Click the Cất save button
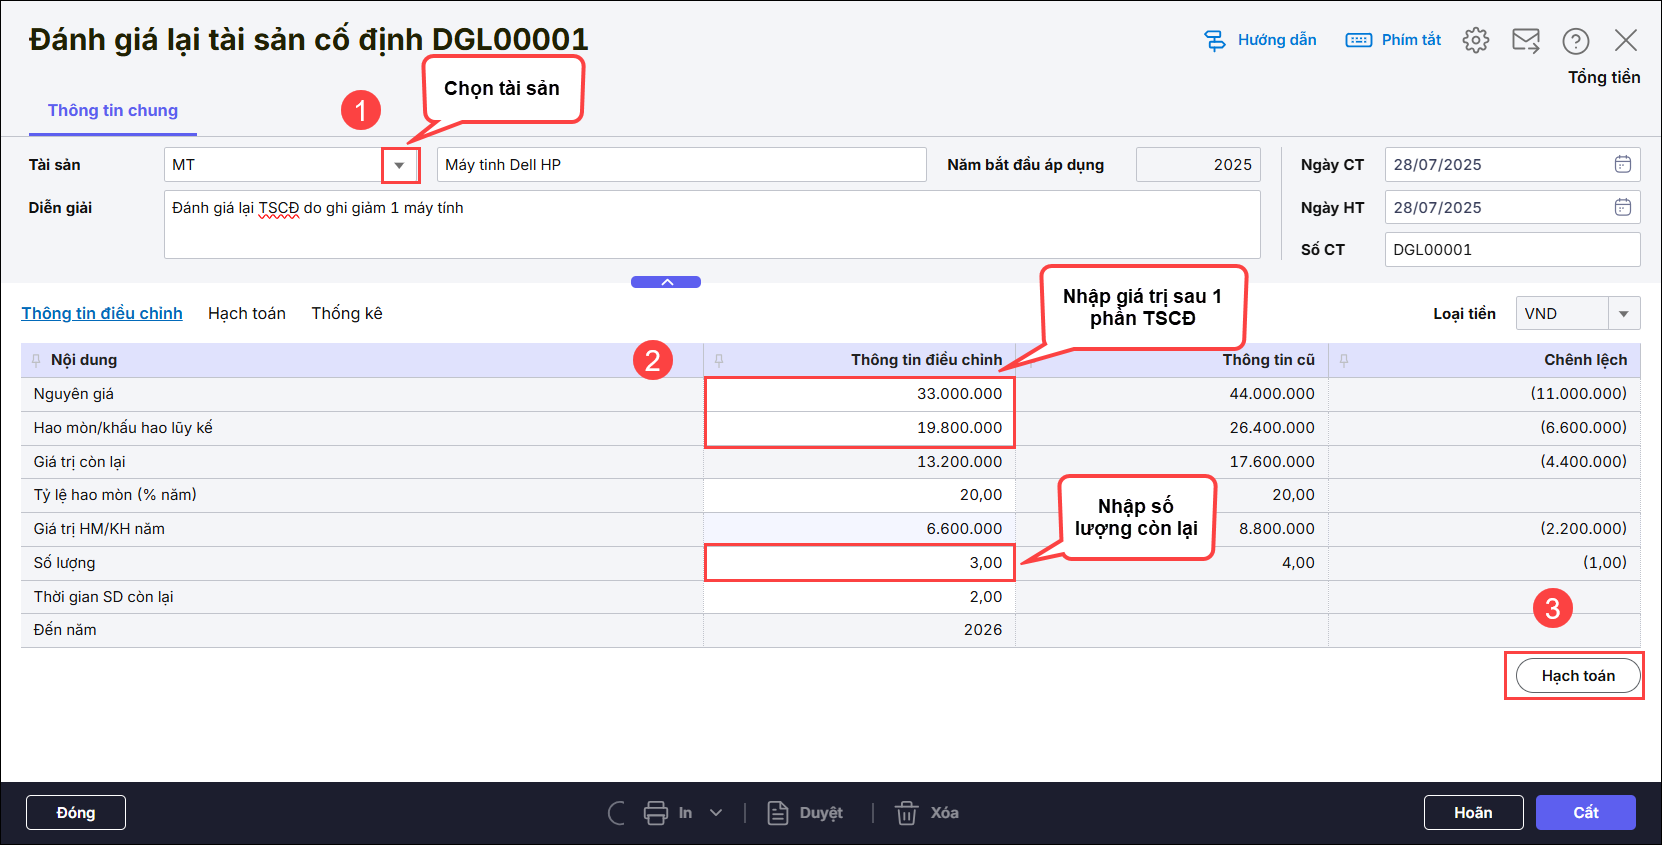This screenshot has width=1662, height=845. click(1585, 812)
